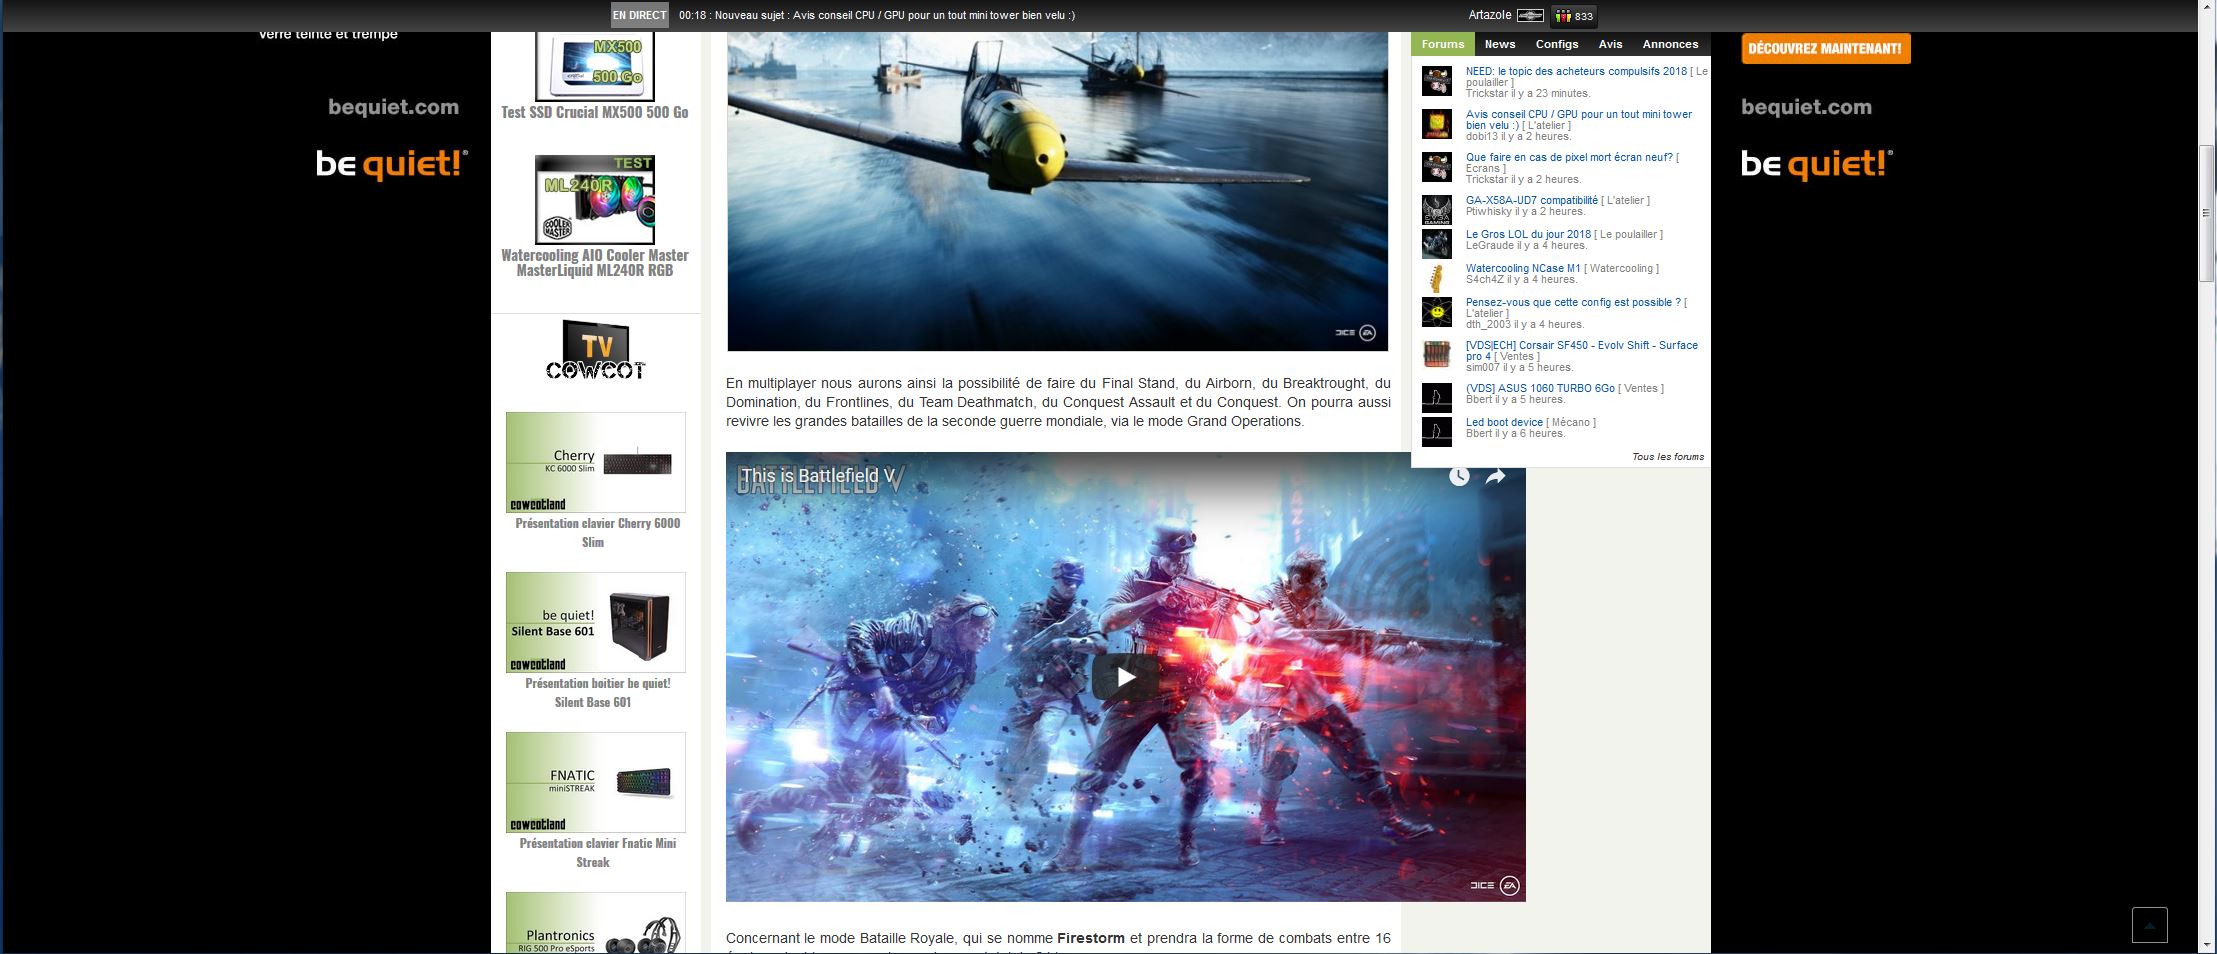
Task: Click LeGraude avatar beside 'Le Gros LOL du jour'
Action: click(1437, 244)
